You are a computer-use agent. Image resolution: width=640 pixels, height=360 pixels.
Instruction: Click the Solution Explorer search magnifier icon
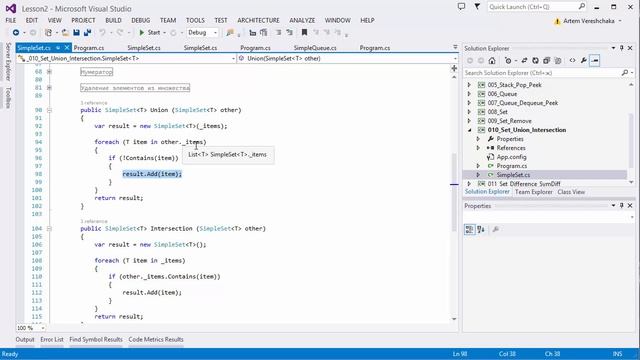coord(624,73)
